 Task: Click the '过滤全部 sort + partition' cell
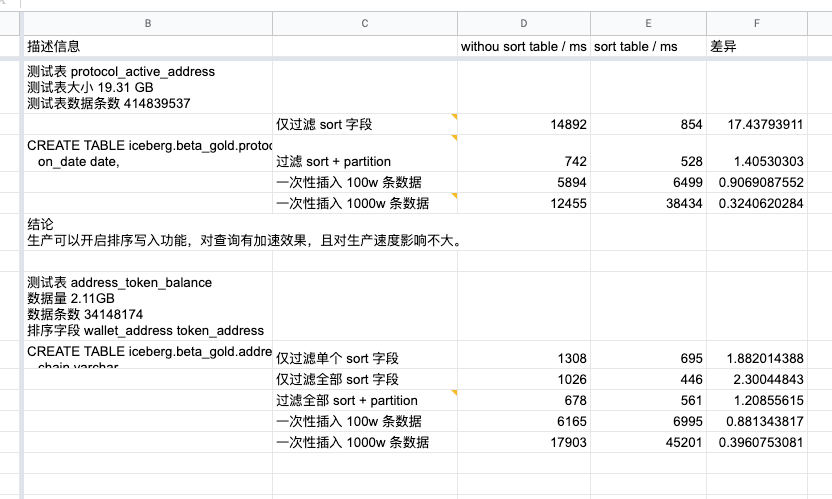364,400
